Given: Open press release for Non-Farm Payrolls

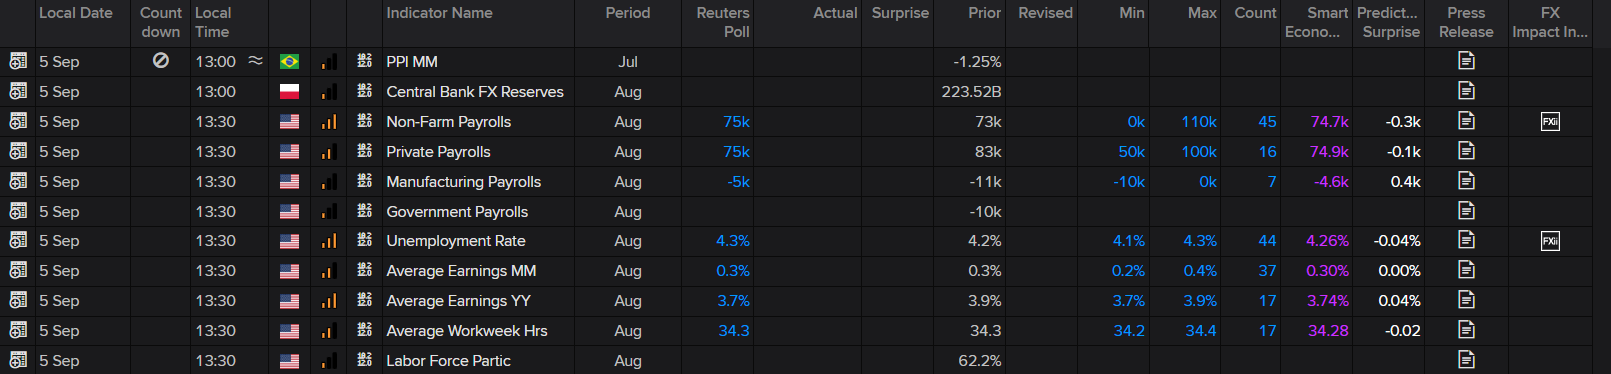Looking at the screenshot, I should (1466, 121).
